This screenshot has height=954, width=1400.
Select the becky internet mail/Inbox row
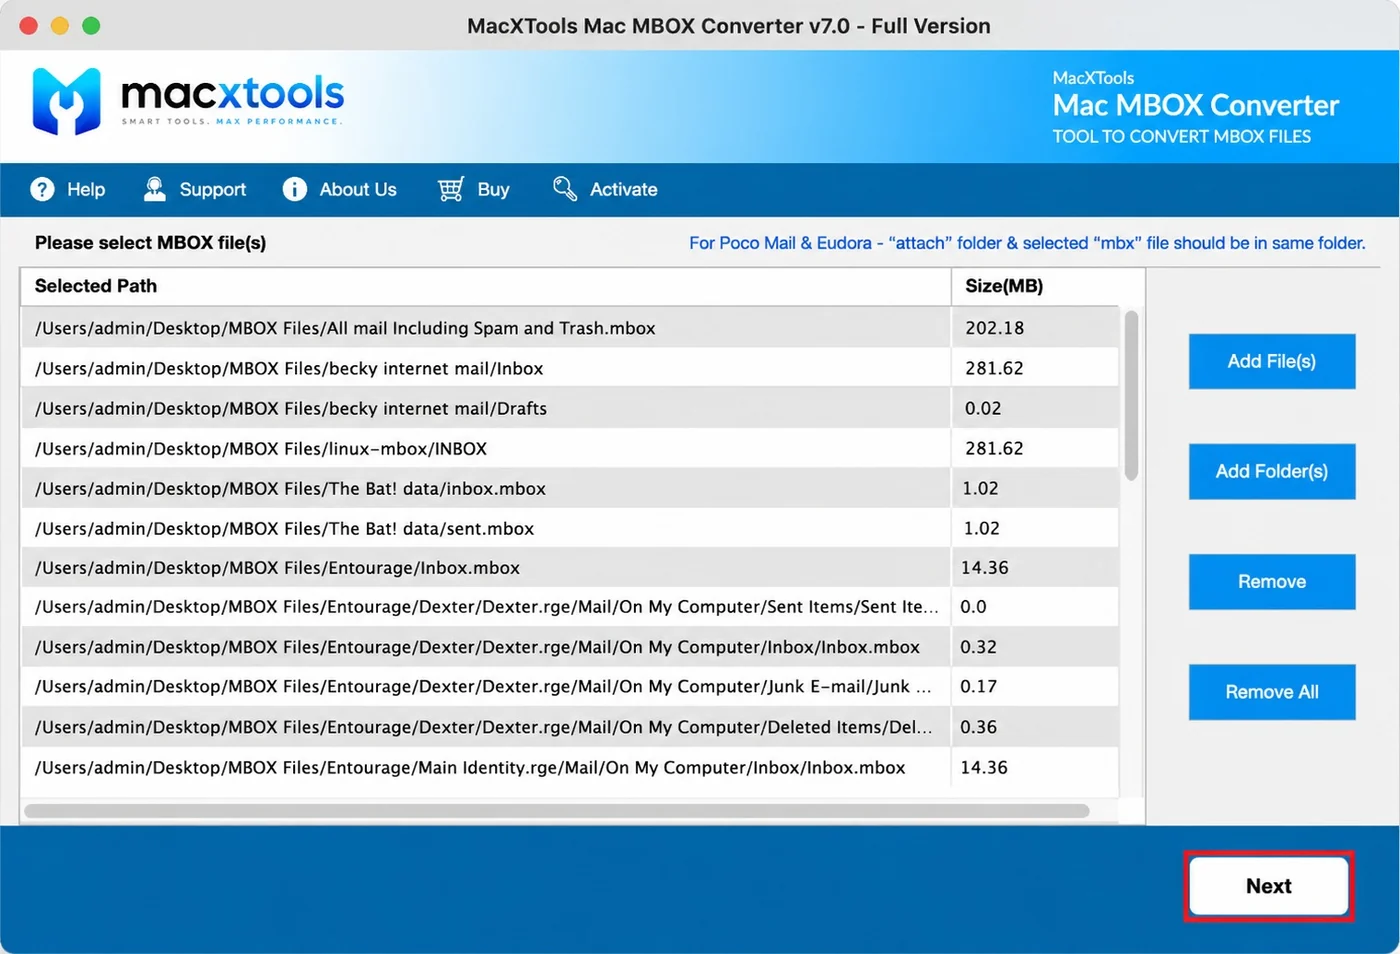coord(570,368)
